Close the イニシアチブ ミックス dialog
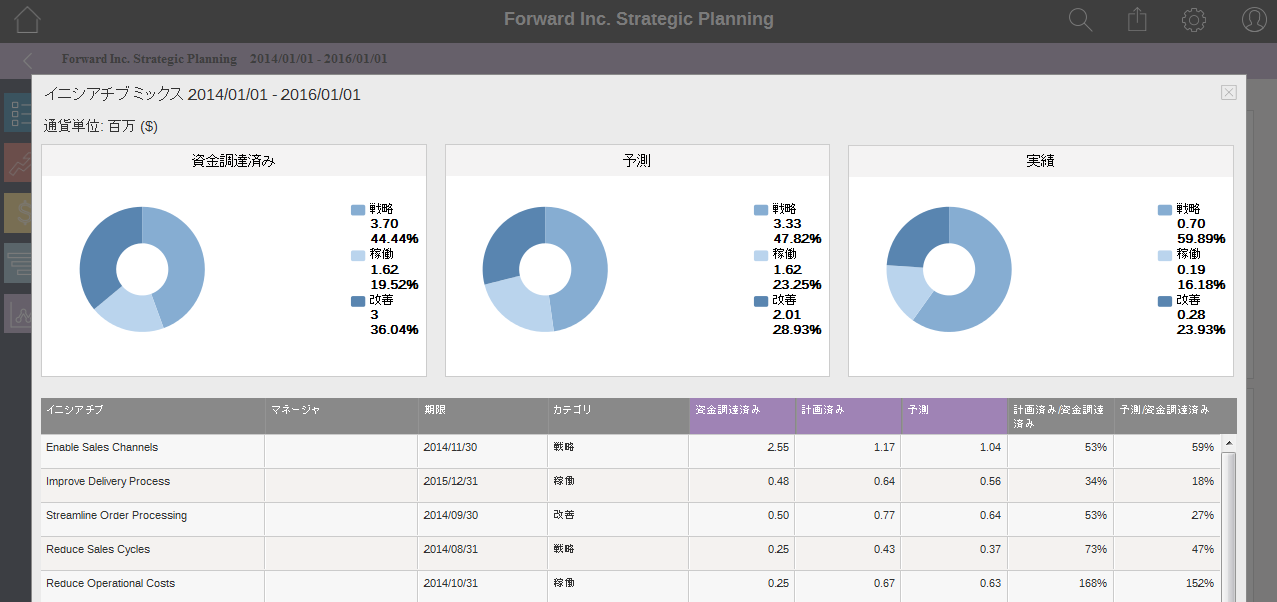Screen dimensions: 1277x602 point(1229,93)
